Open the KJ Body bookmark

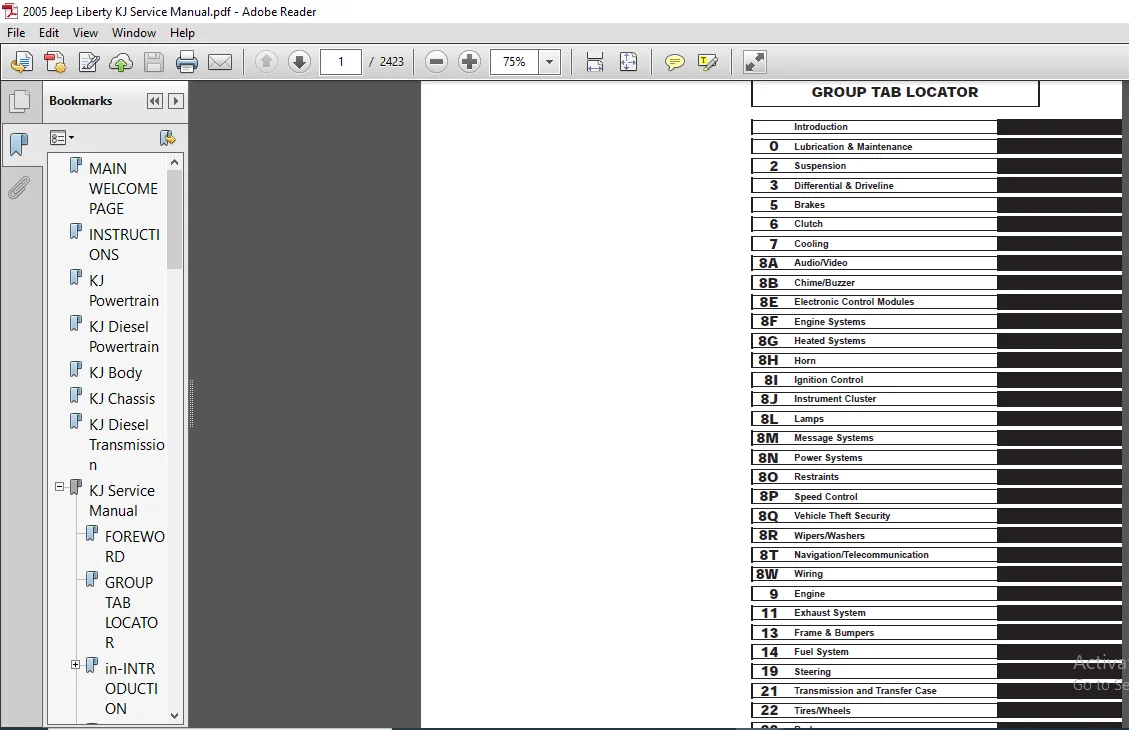(115, 373)
